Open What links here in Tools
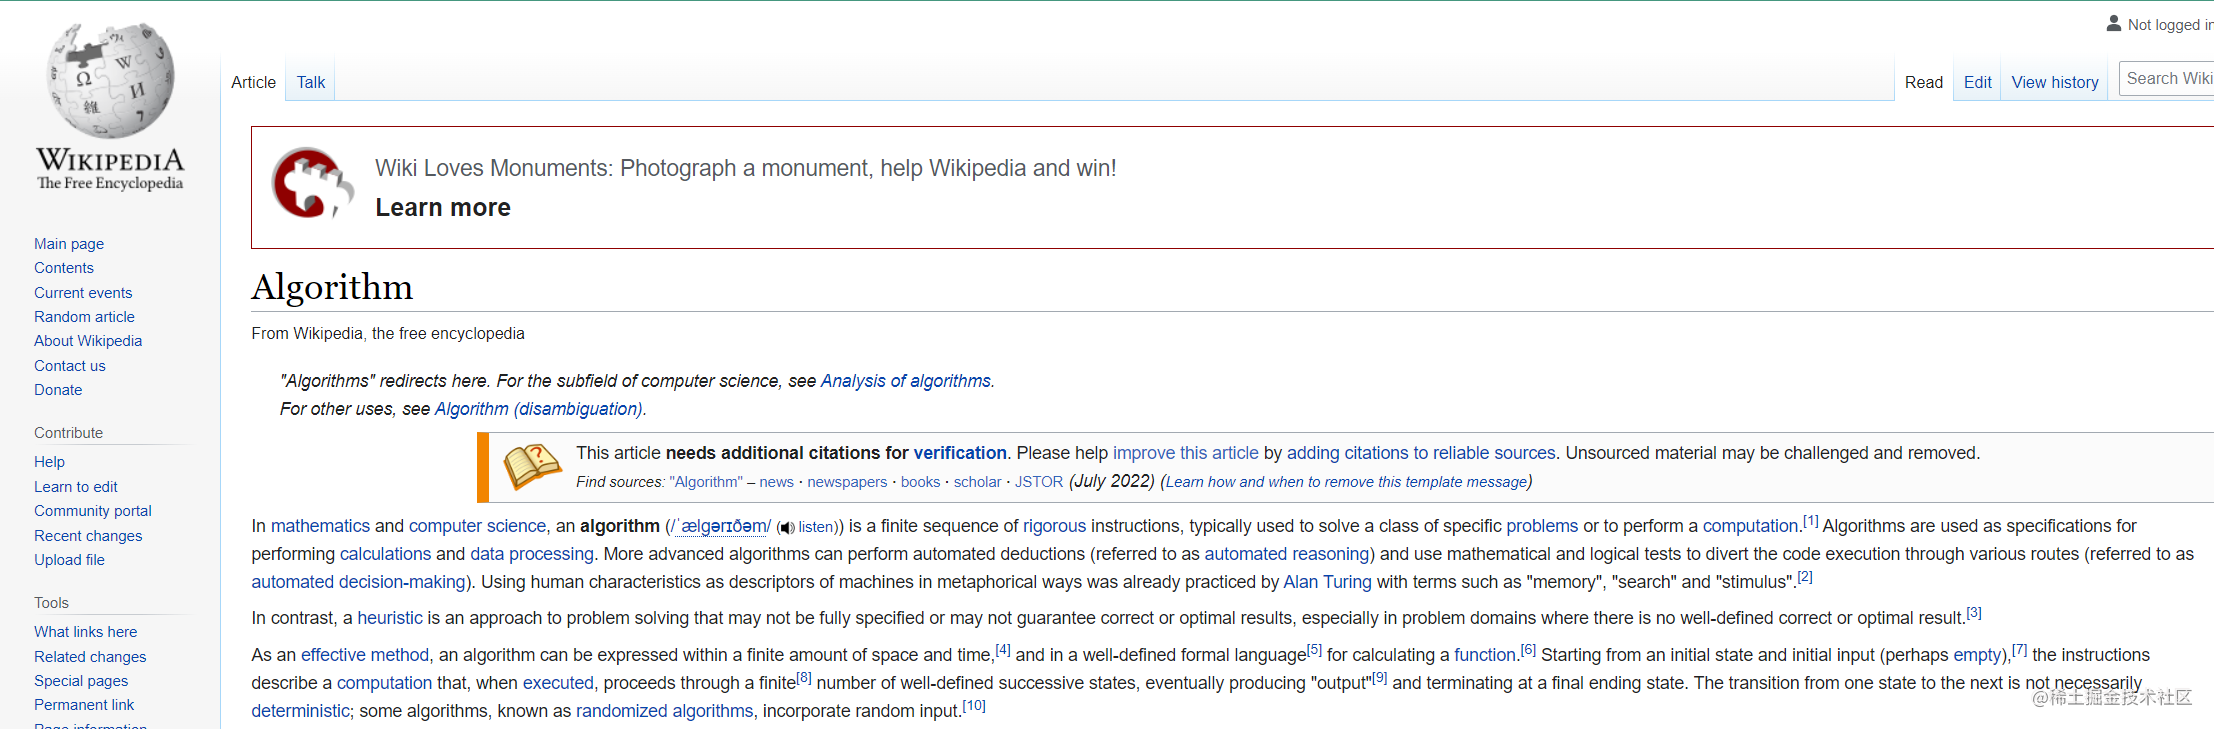 (85, 631)
